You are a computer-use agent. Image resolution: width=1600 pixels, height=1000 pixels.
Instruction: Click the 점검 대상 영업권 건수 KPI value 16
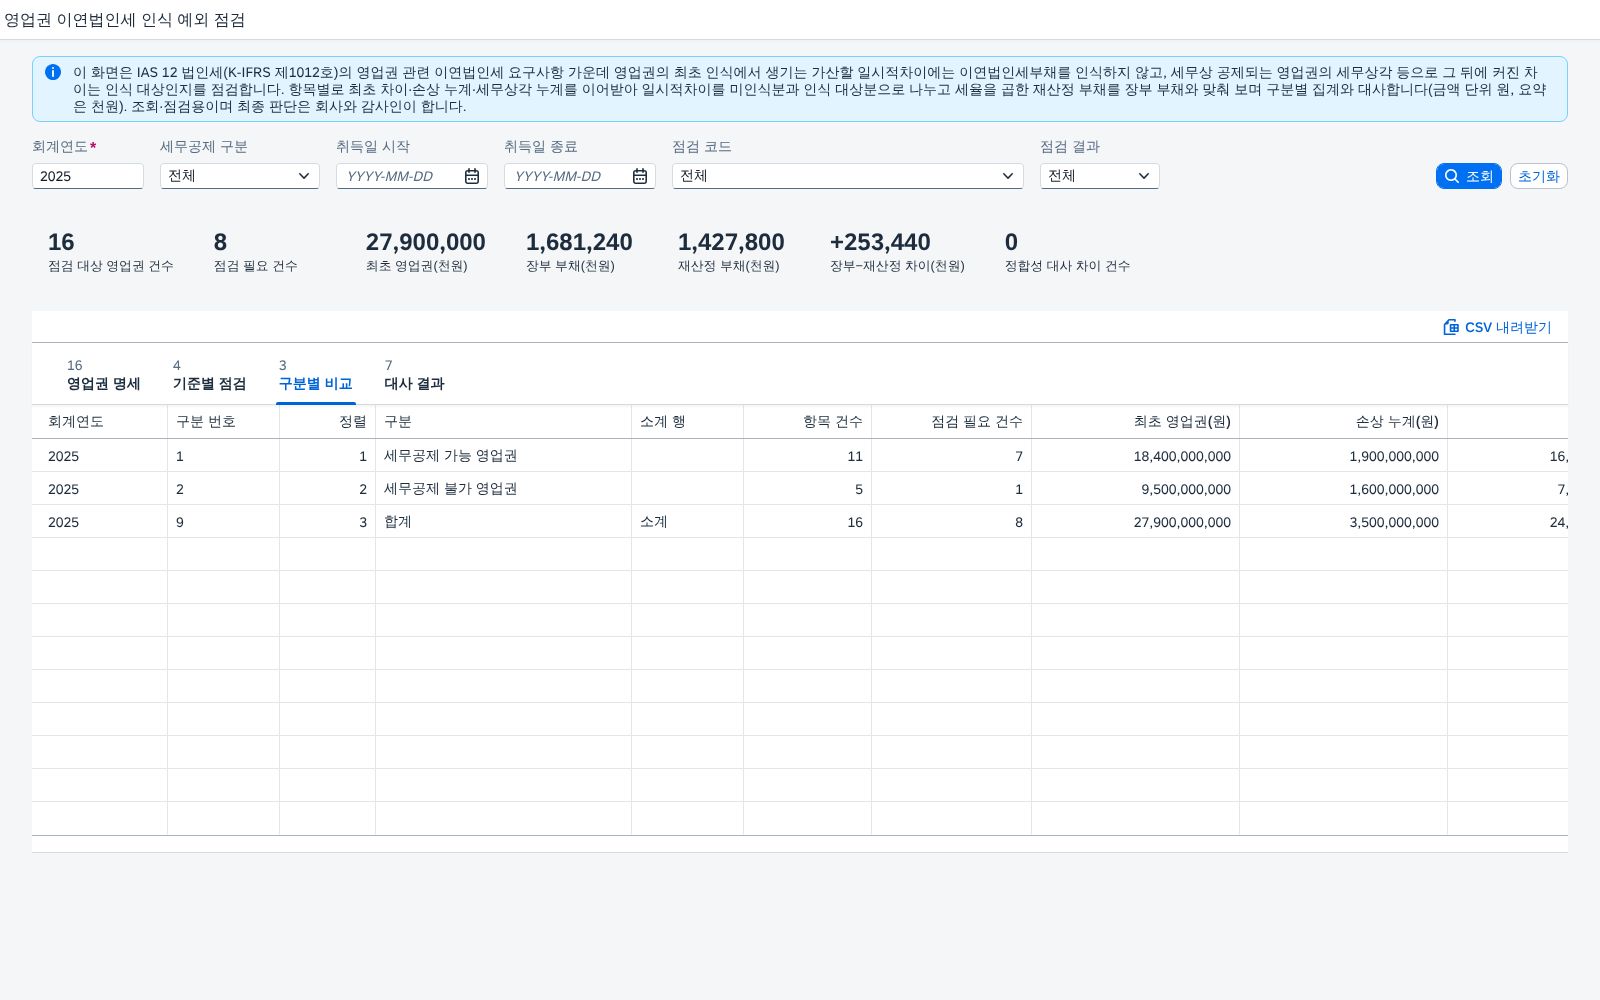(61, 242)
